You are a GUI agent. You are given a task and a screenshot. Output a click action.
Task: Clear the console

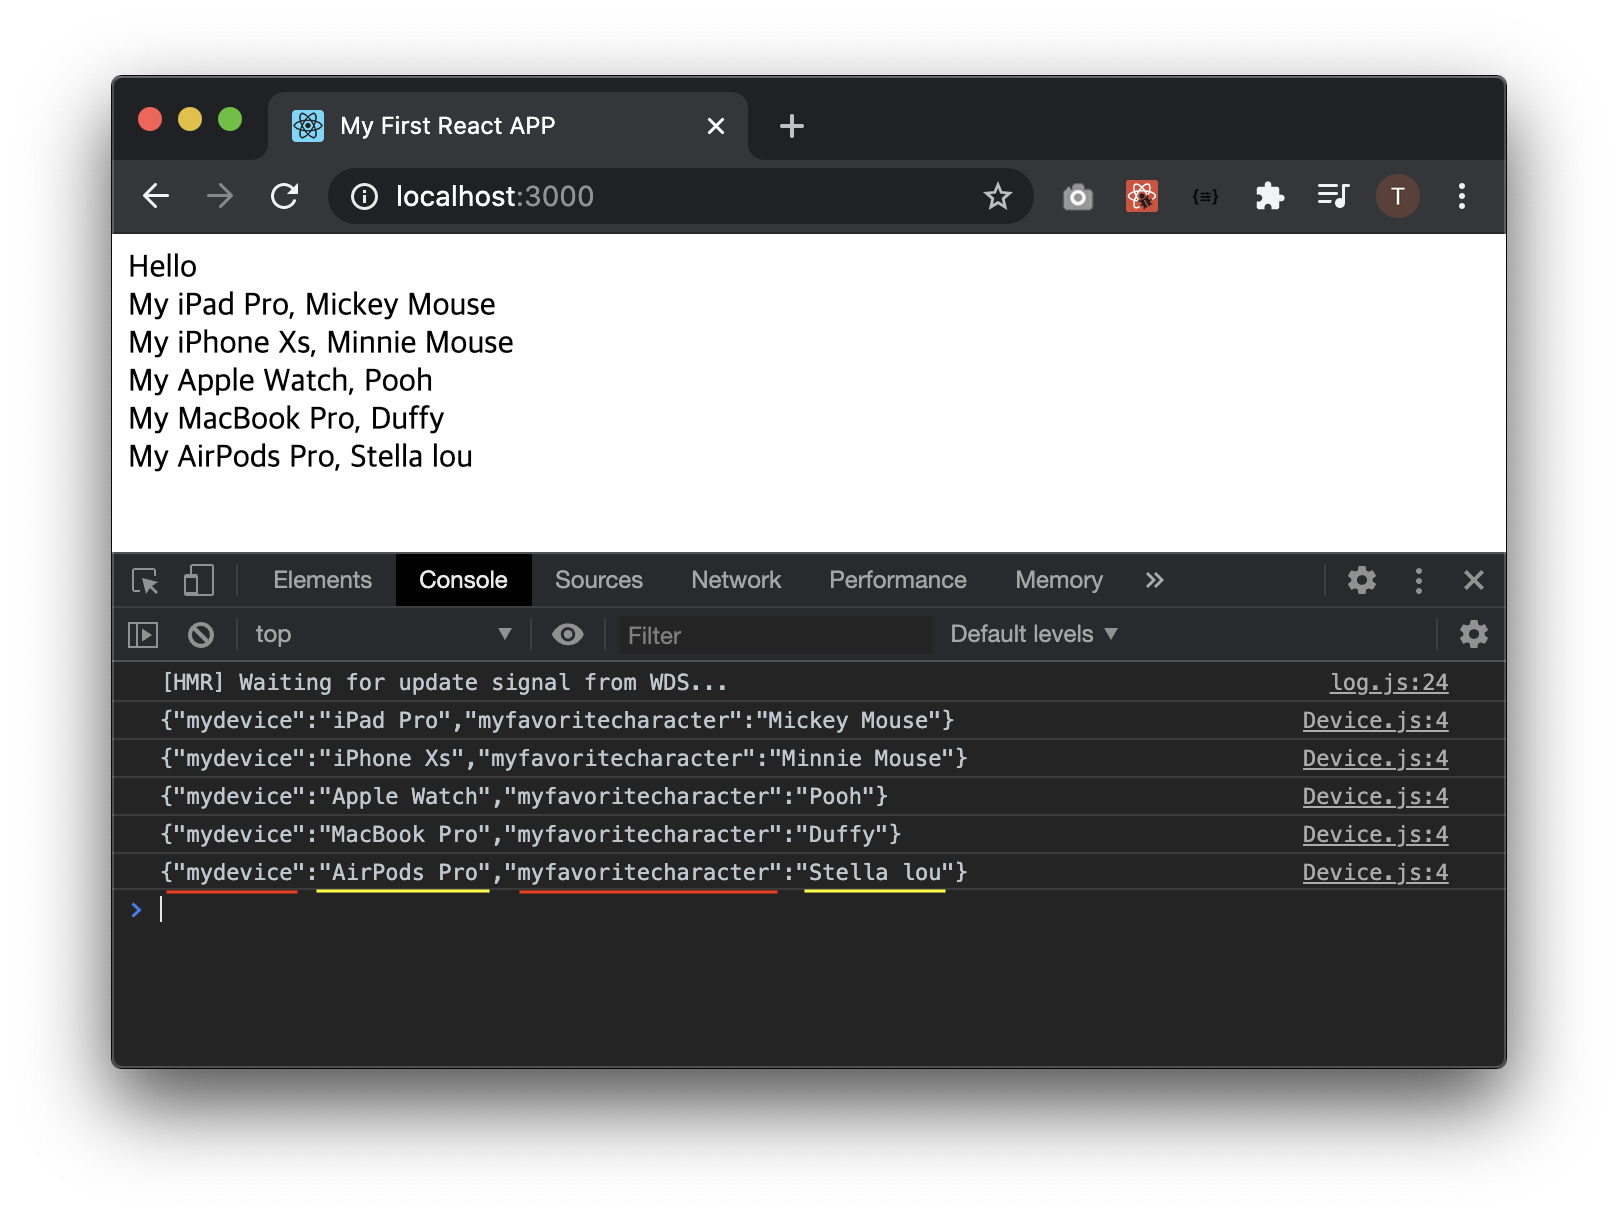pos(201,634)
